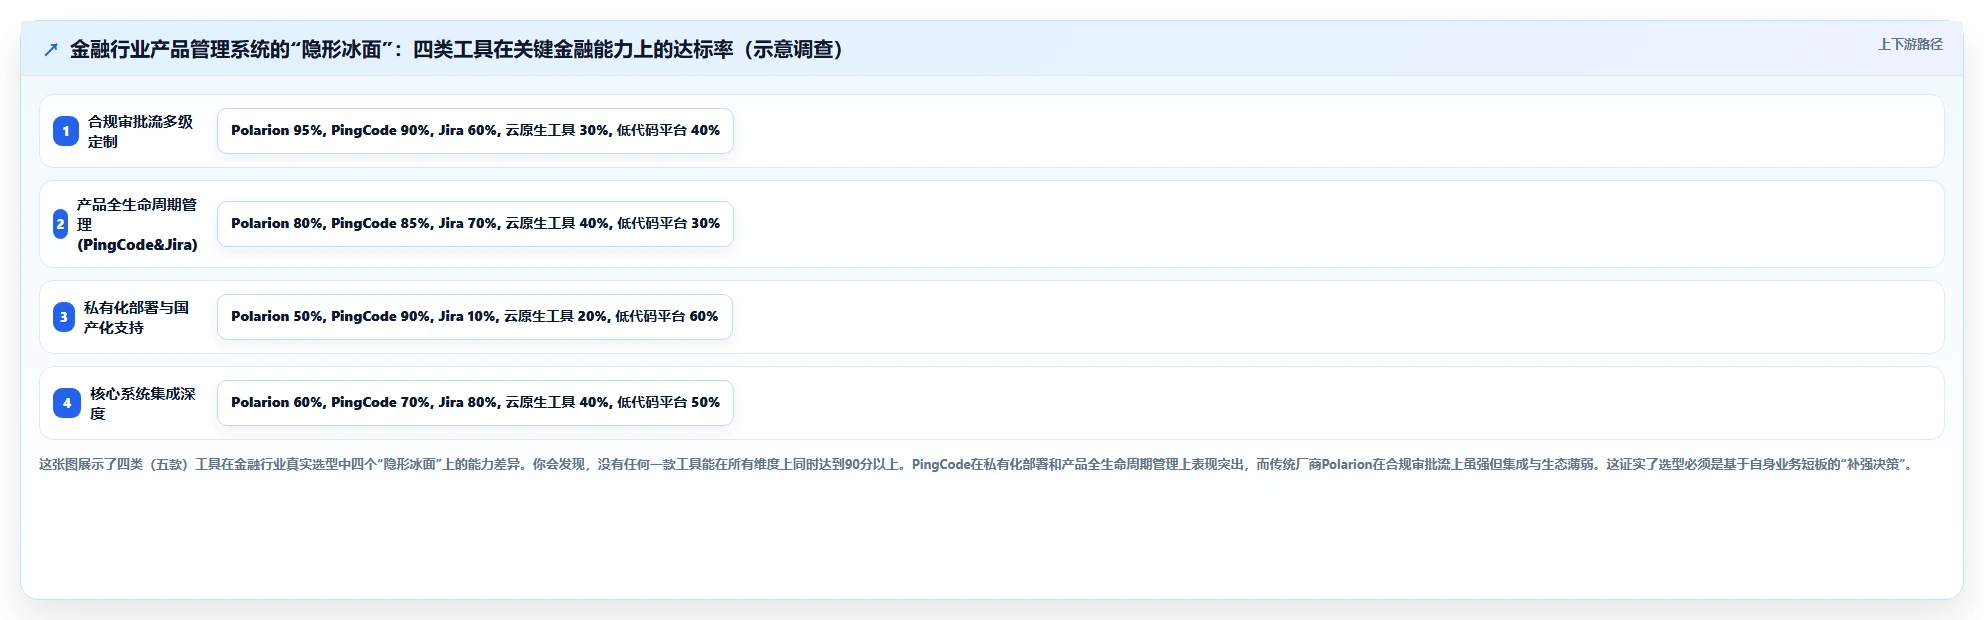Select the number 3 badge for 私有化部署与国产化支持
The height and width of the screenshot is (620, 1984).
pyautogui.click(x=64, y=317)
